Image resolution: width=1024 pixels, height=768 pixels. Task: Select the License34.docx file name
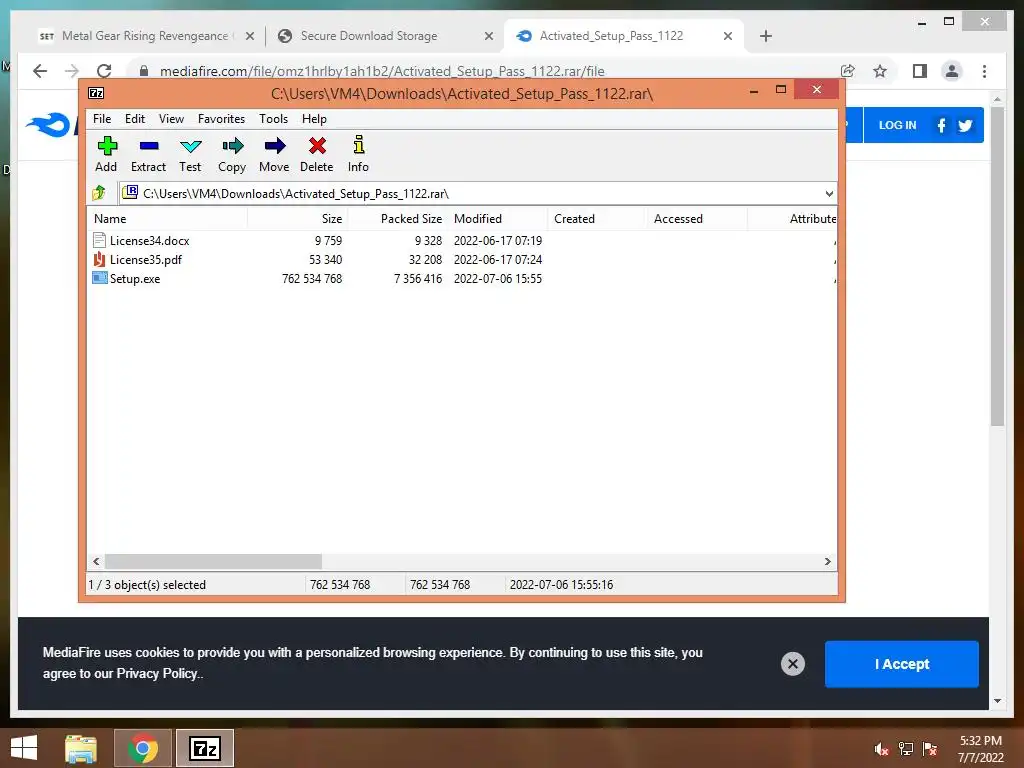[150, 241]
